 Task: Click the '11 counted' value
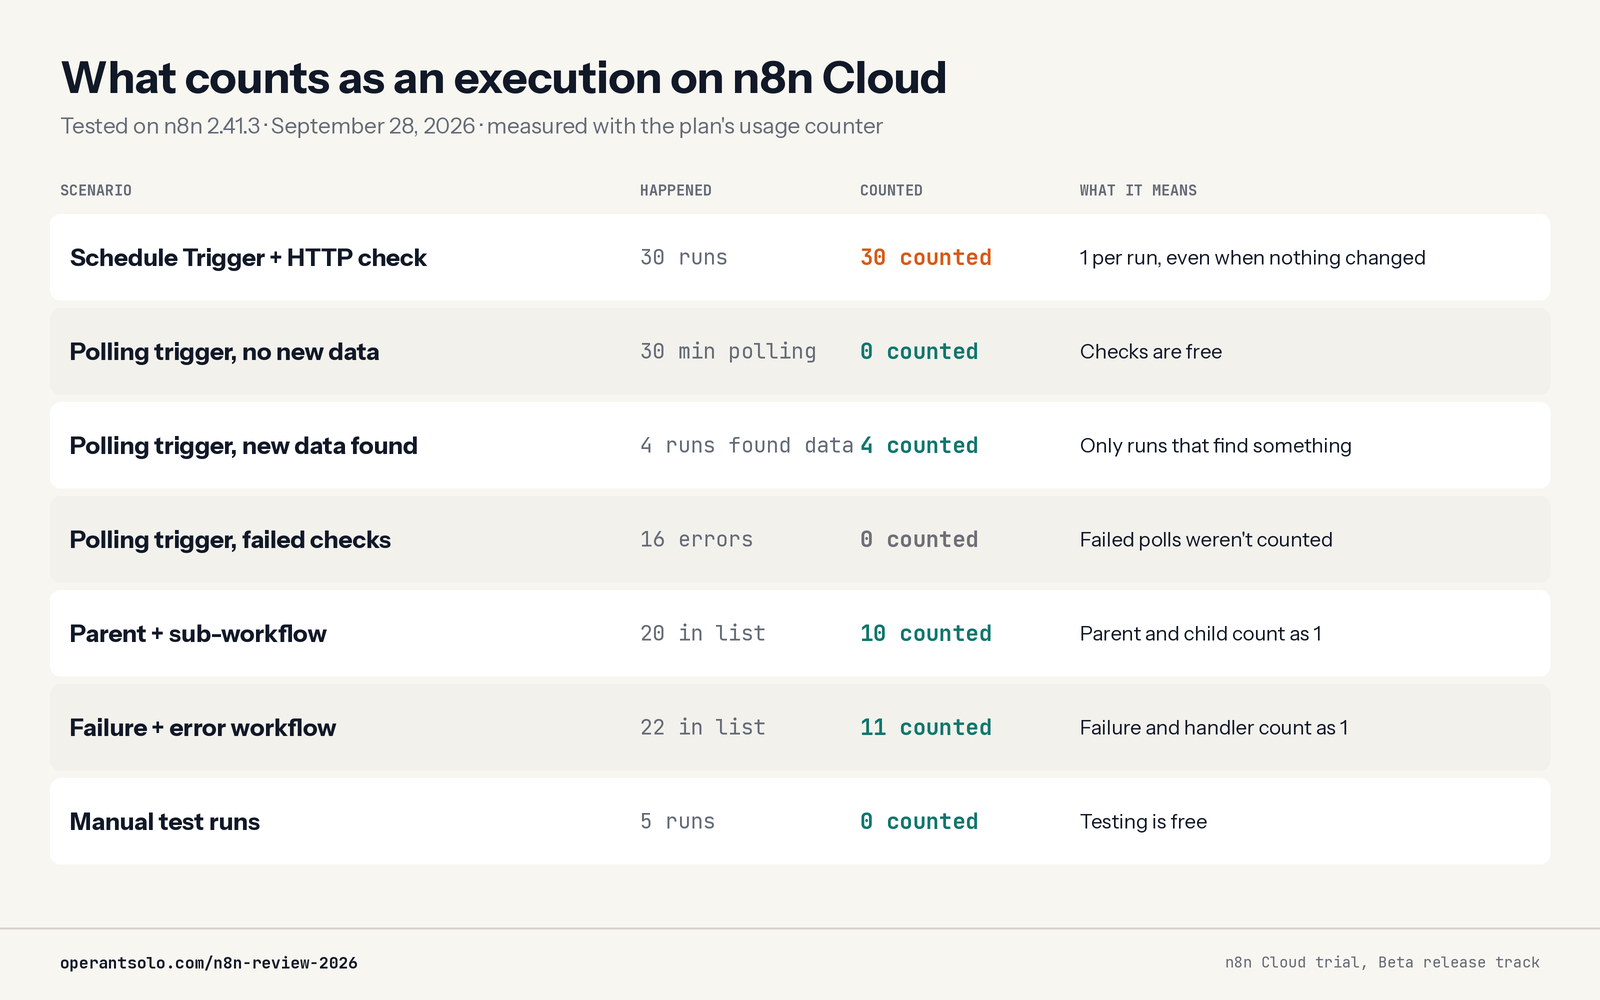coord(926,728)
